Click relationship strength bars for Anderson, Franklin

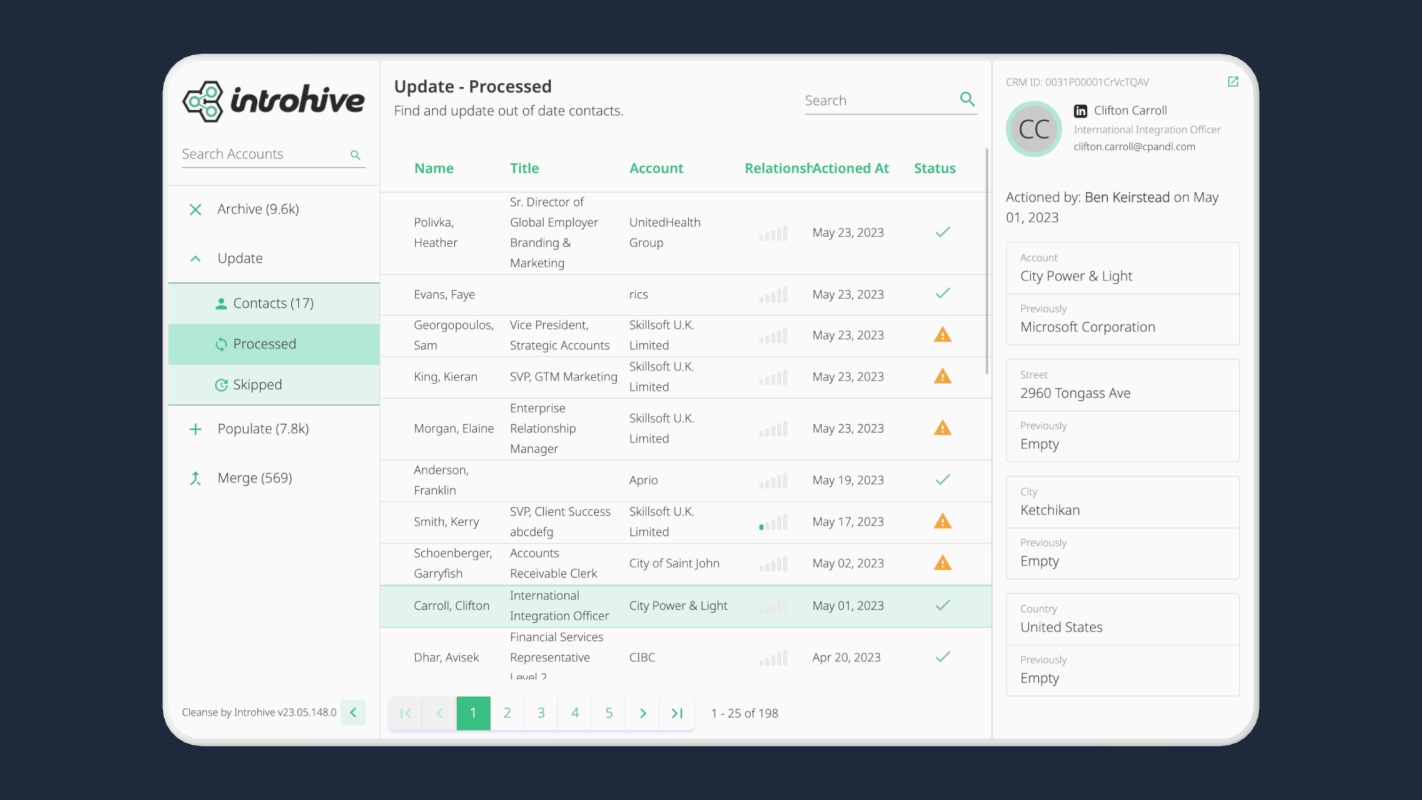tap(773, 481)
